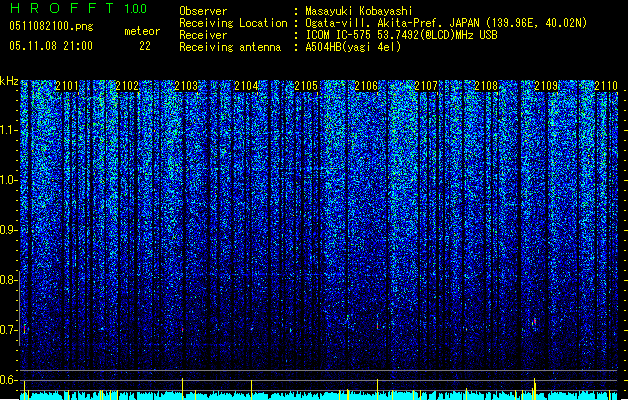This screenshot has height=400, width=629.
Task: Click the kHz axis unit label
Action: pyautogui.click(x=9, y=81)
